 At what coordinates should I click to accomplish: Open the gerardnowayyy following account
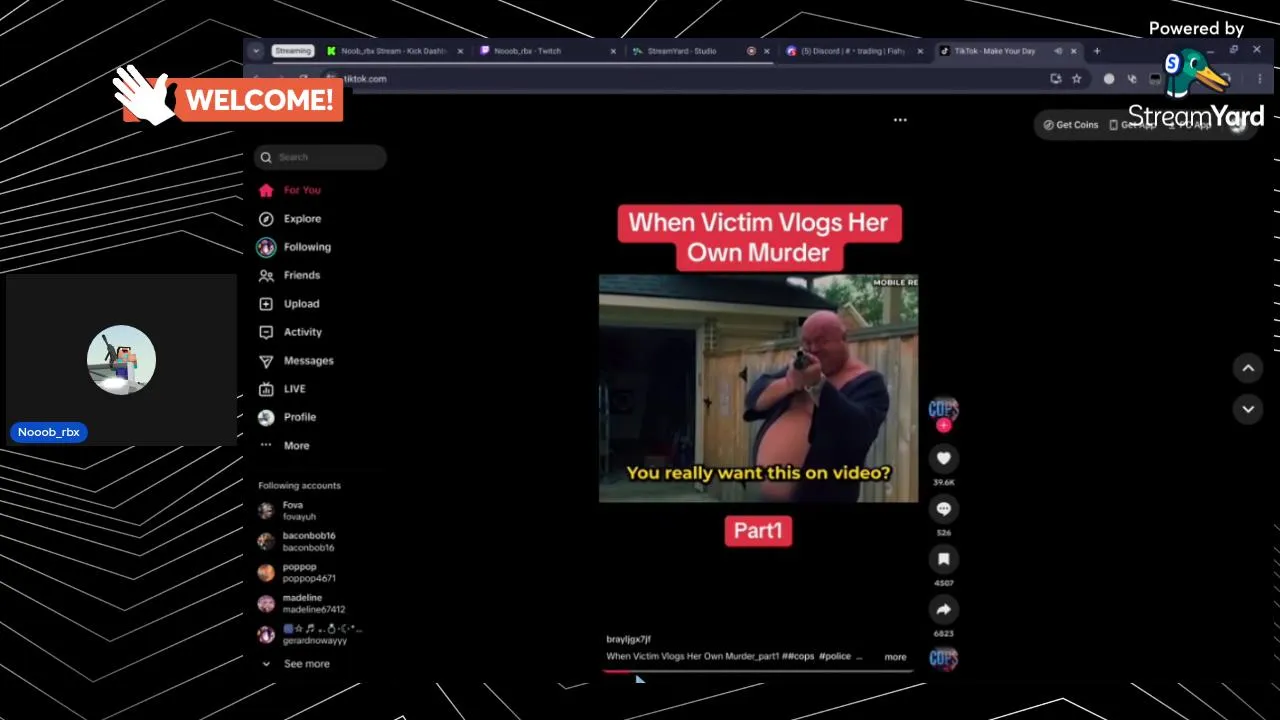[310, 635]
